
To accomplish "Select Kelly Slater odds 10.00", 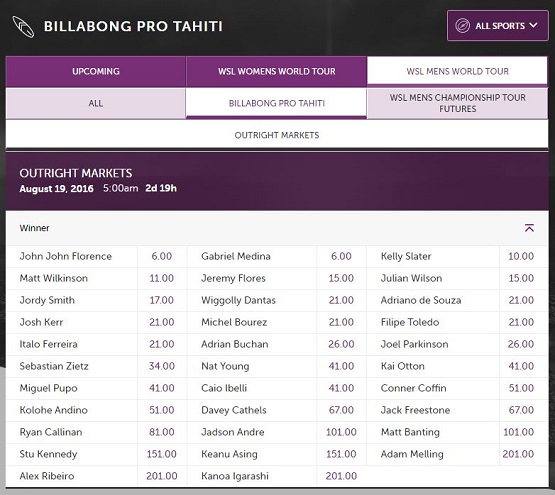I will (x=521, y=256).
